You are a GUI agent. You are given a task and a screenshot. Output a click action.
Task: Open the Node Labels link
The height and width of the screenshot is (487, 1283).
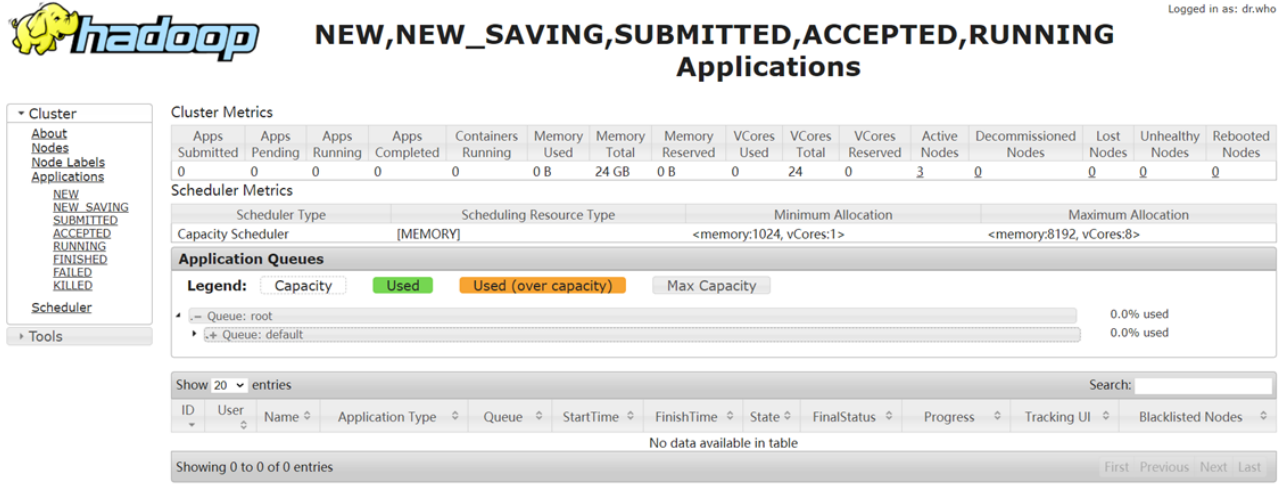(x=68, y=162)
